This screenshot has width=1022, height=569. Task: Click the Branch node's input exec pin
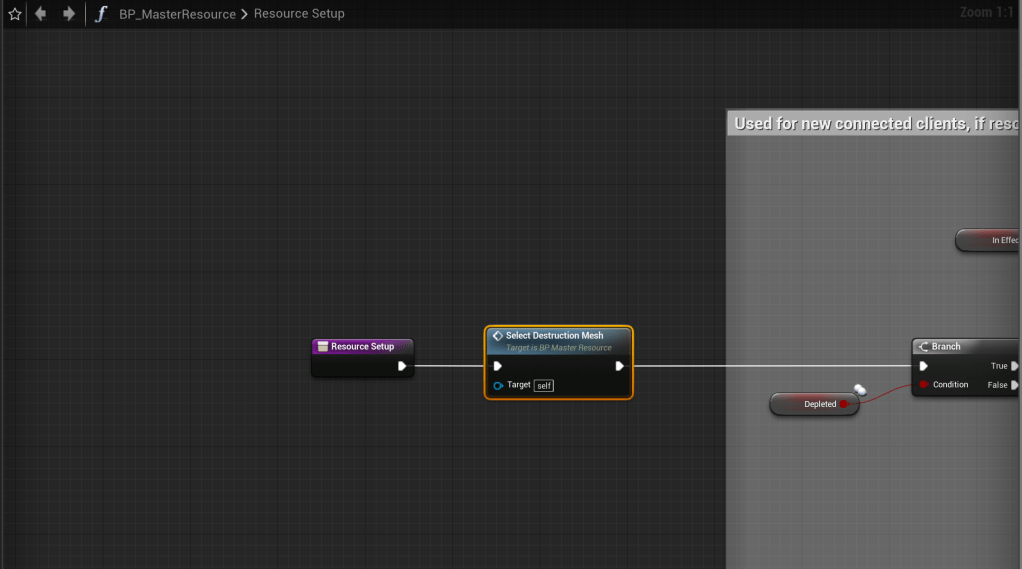click(924, 366)
